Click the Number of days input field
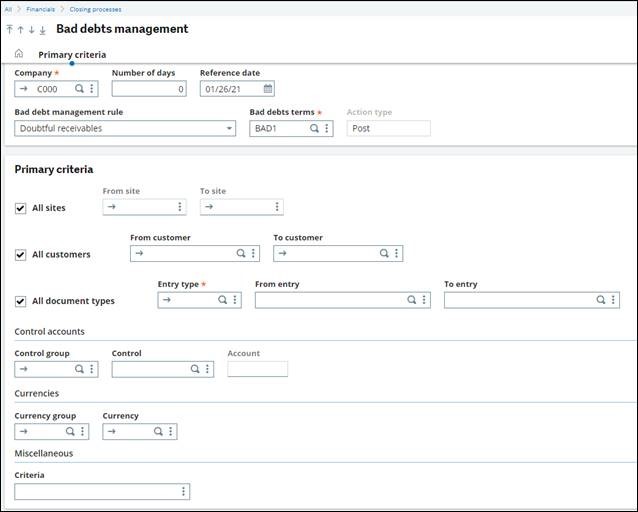Image resolution: width=638 pixels, height=512 pixels. tap(148, 89)
